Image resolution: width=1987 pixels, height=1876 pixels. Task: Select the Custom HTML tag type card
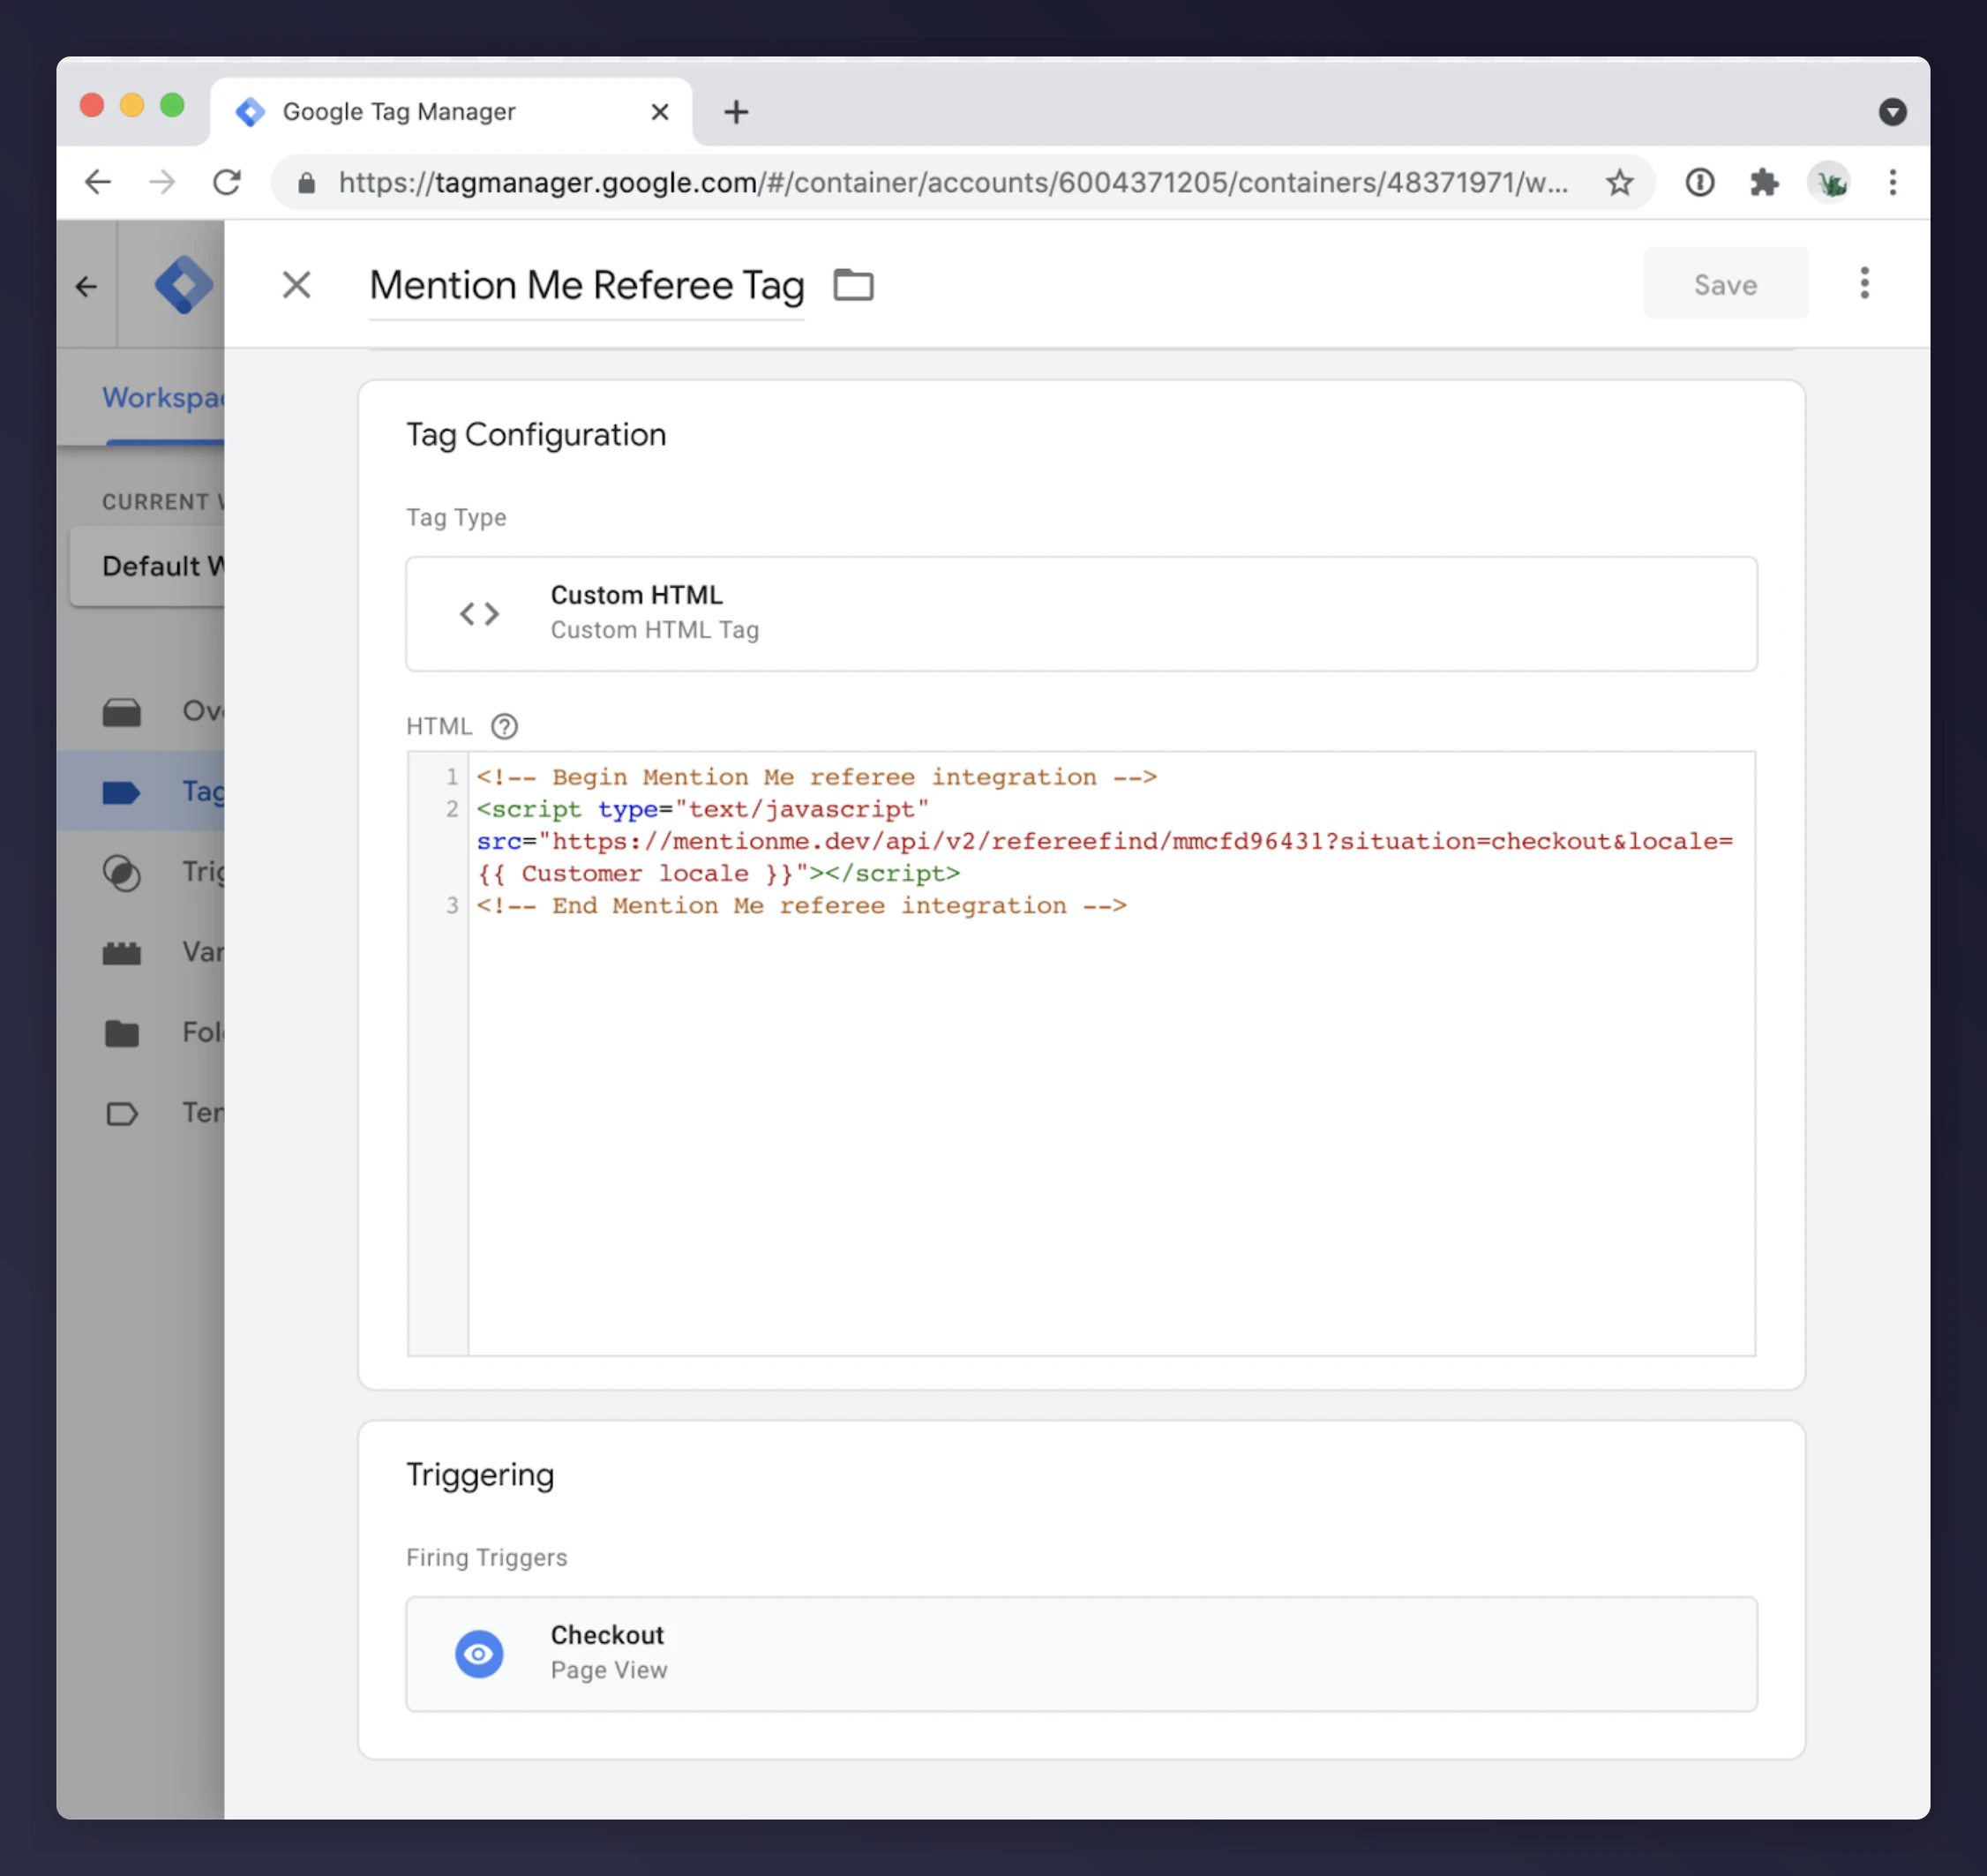1081,613
